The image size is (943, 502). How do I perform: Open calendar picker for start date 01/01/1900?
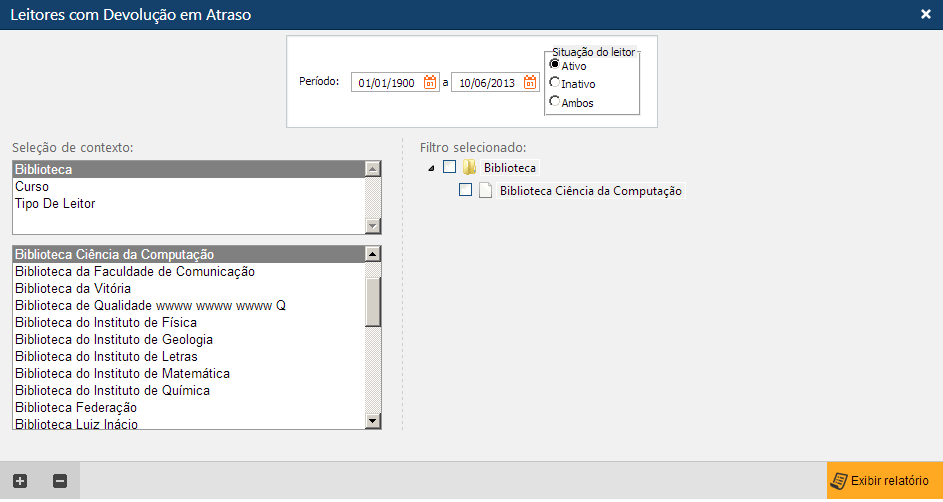(430, 83)
